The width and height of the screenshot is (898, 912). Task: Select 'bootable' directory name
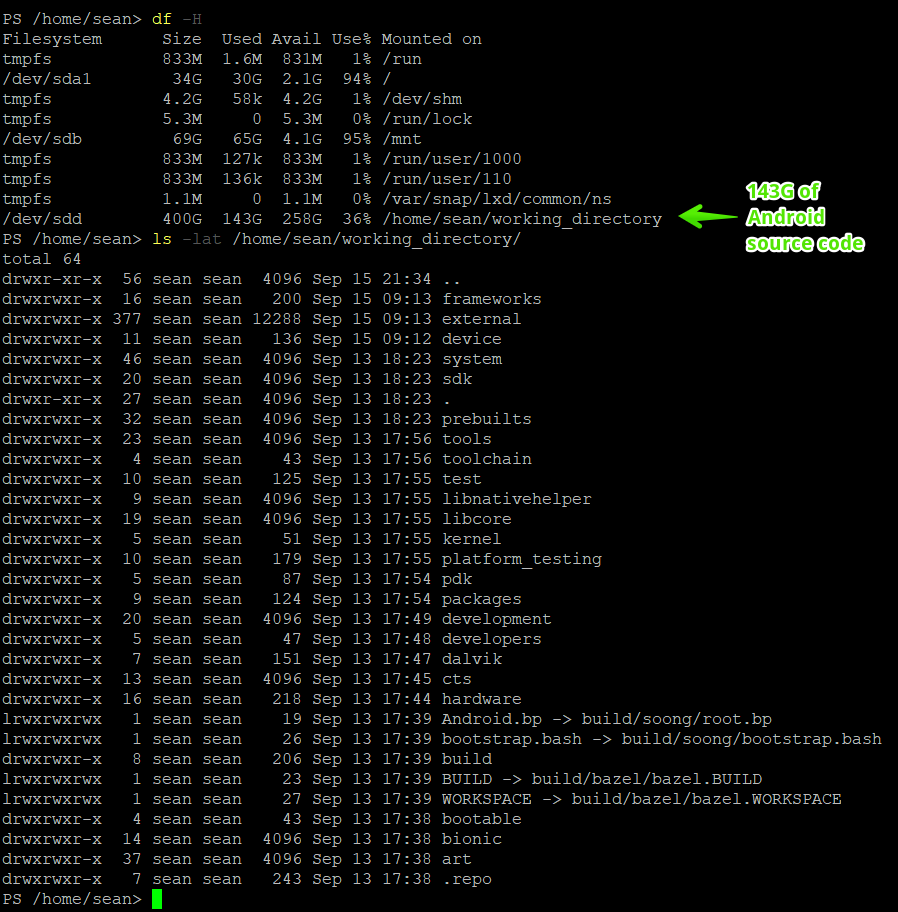482,819
